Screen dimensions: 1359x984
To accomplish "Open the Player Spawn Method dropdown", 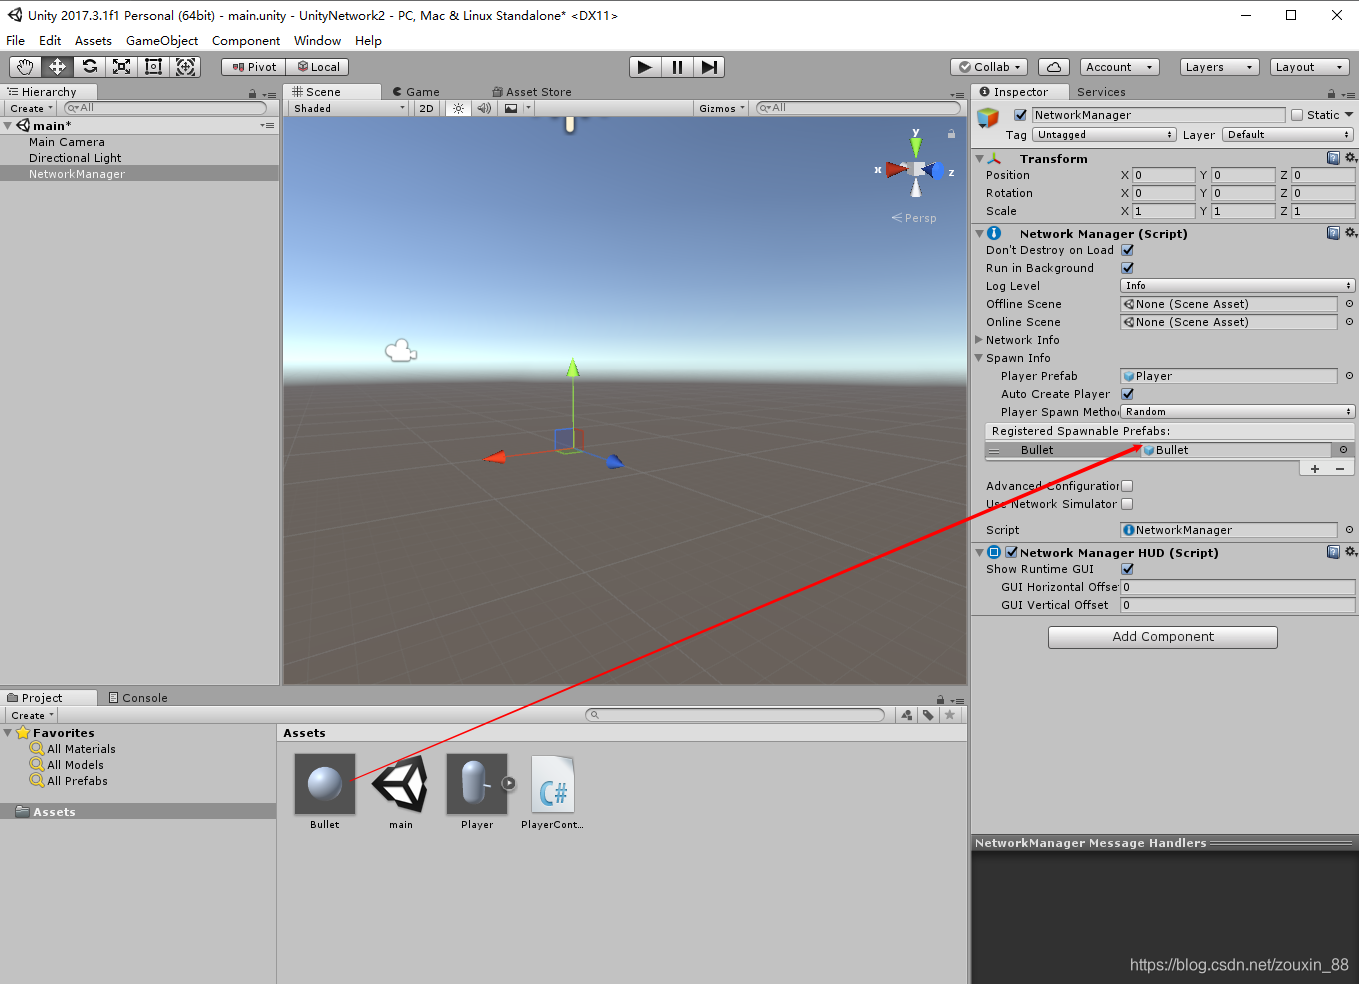I will tap(1237, 411).
